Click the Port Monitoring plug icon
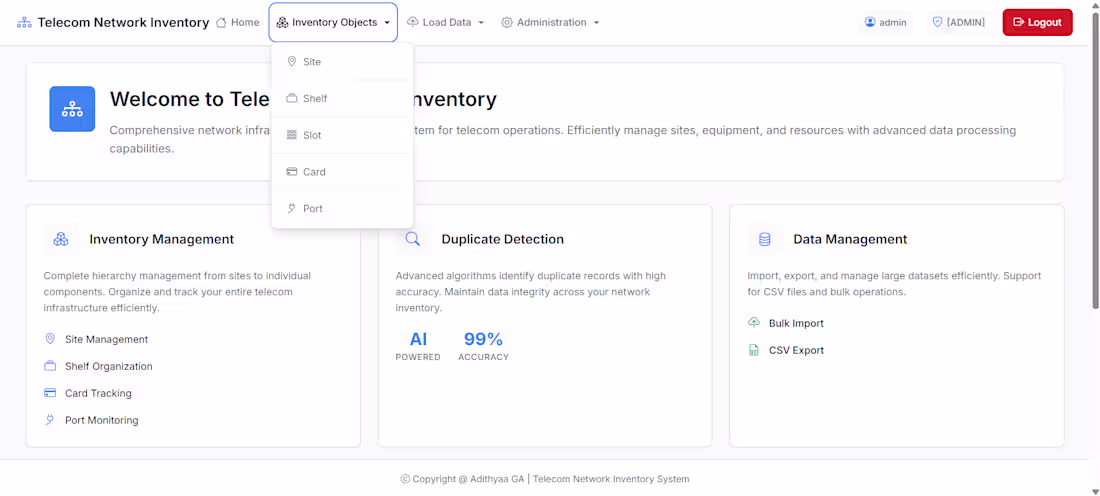 click(50, 420)
